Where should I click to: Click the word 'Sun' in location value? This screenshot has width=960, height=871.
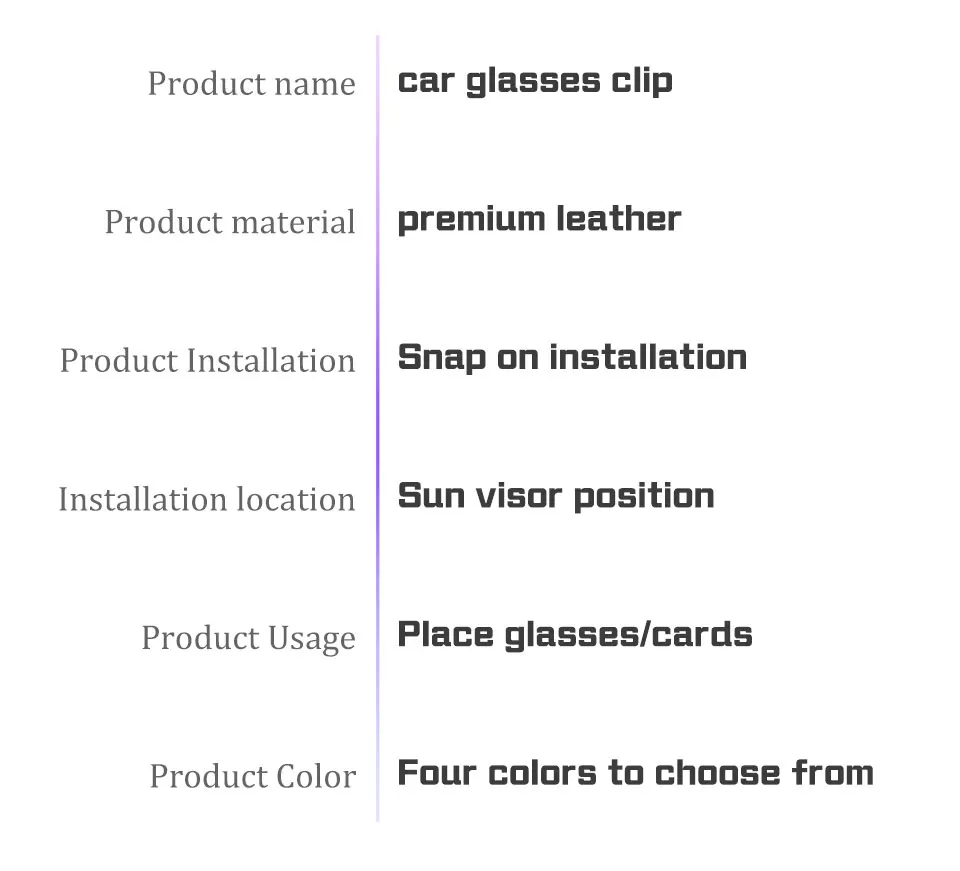[432, 496]
